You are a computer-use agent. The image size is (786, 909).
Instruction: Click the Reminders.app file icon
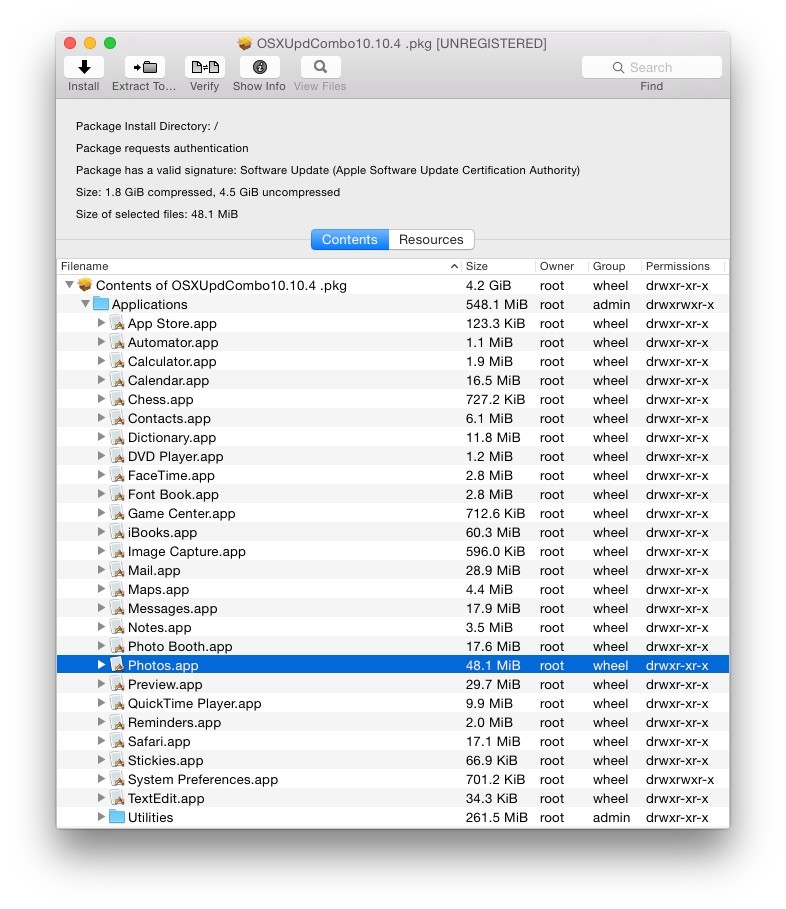117,722
